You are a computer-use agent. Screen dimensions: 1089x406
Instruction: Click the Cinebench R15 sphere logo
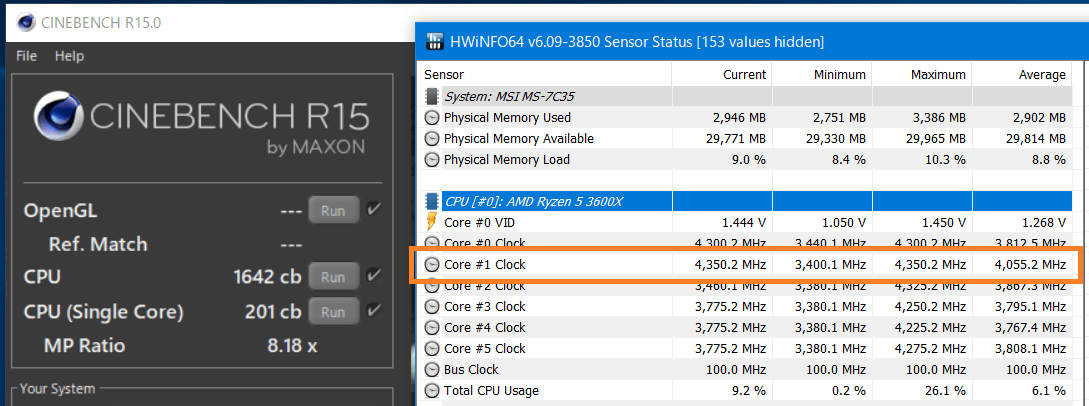point(61,119)
